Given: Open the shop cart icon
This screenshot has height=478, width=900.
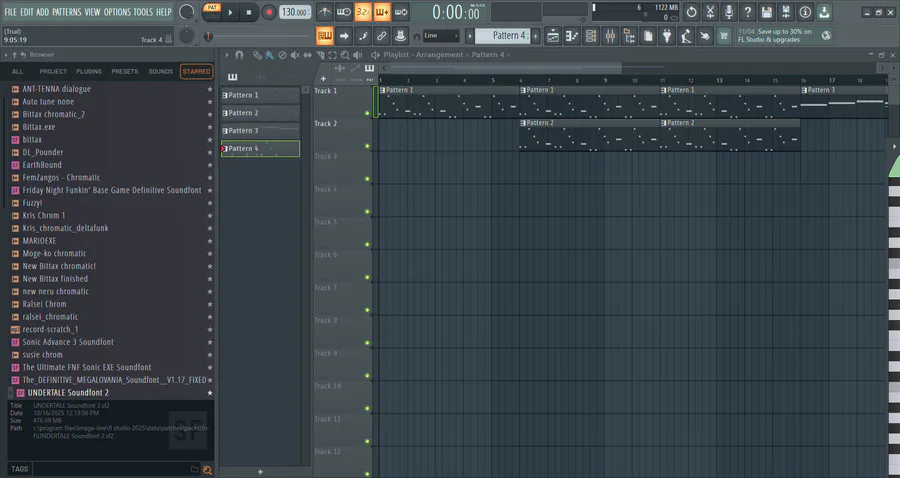Looking at the screenshot, I should [724, 36].
